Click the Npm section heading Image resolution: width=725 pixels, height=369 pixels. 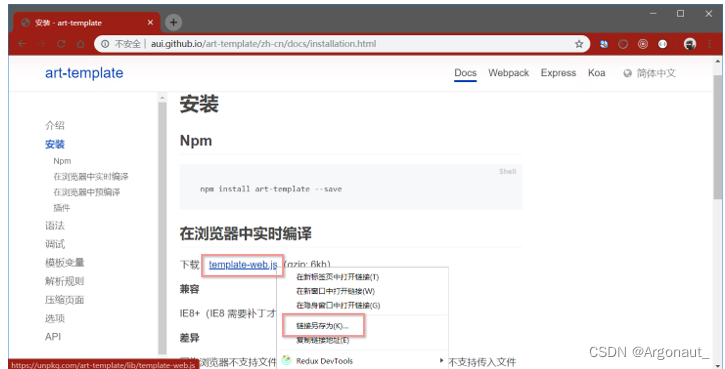196,141
